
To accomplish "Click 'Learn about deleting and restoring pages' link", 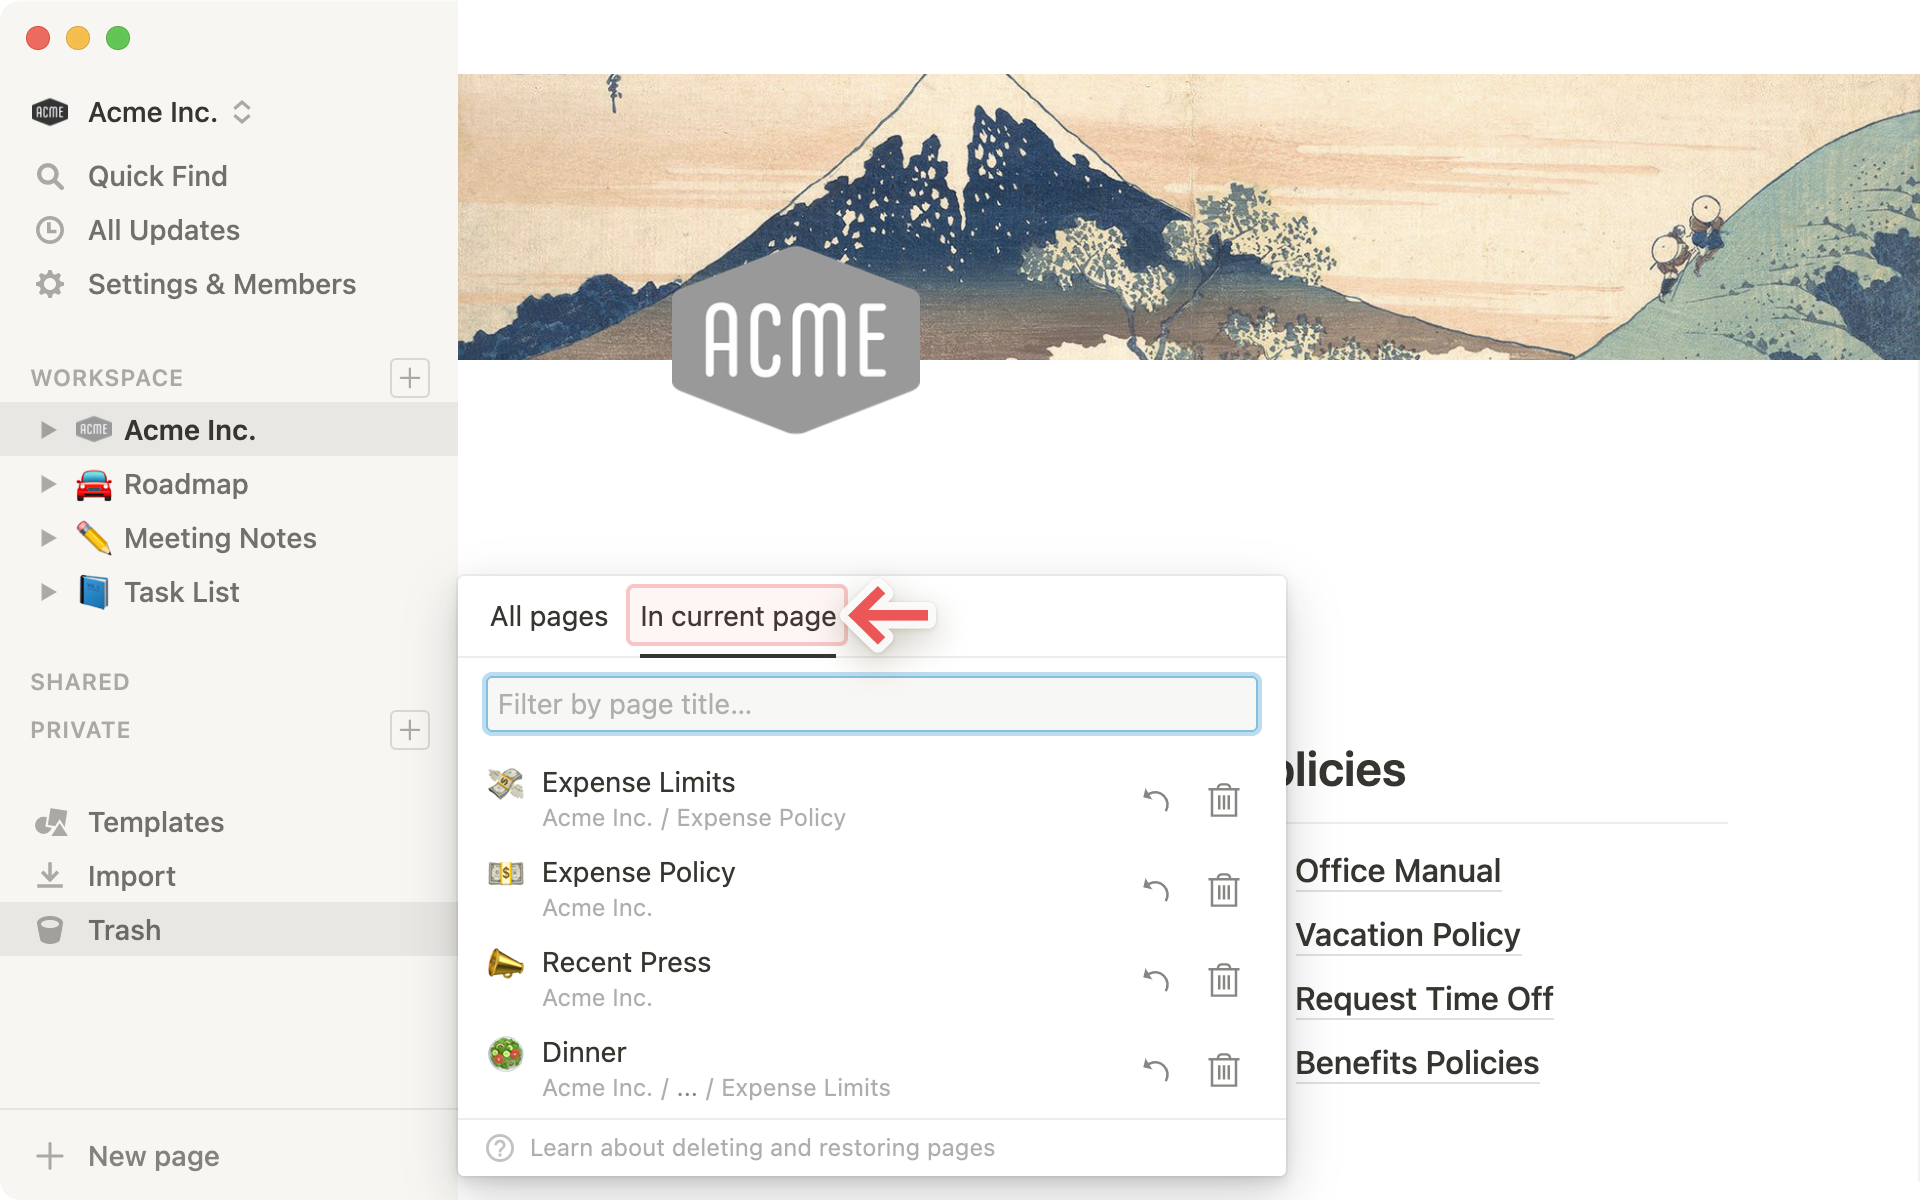I will 760,1147.
